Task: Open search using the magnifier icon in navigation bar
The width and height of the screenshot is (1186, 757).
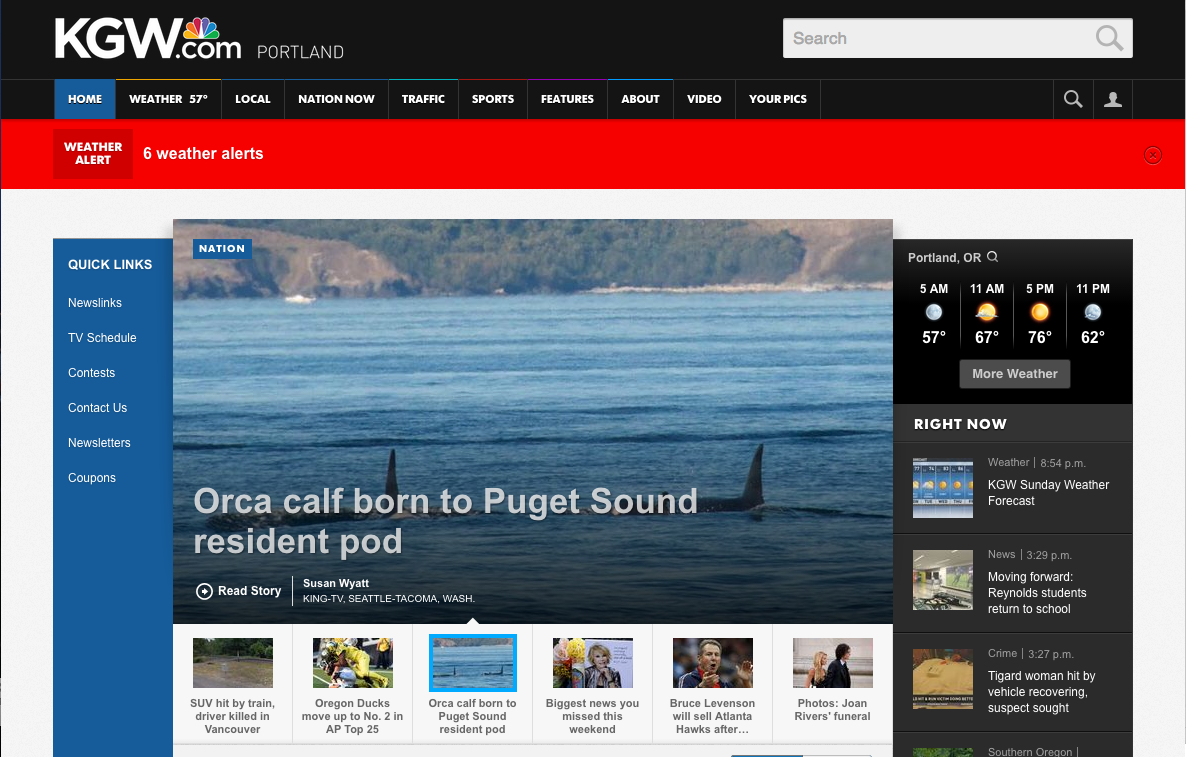Action: pyautogui.click(x=1073, y=99)
